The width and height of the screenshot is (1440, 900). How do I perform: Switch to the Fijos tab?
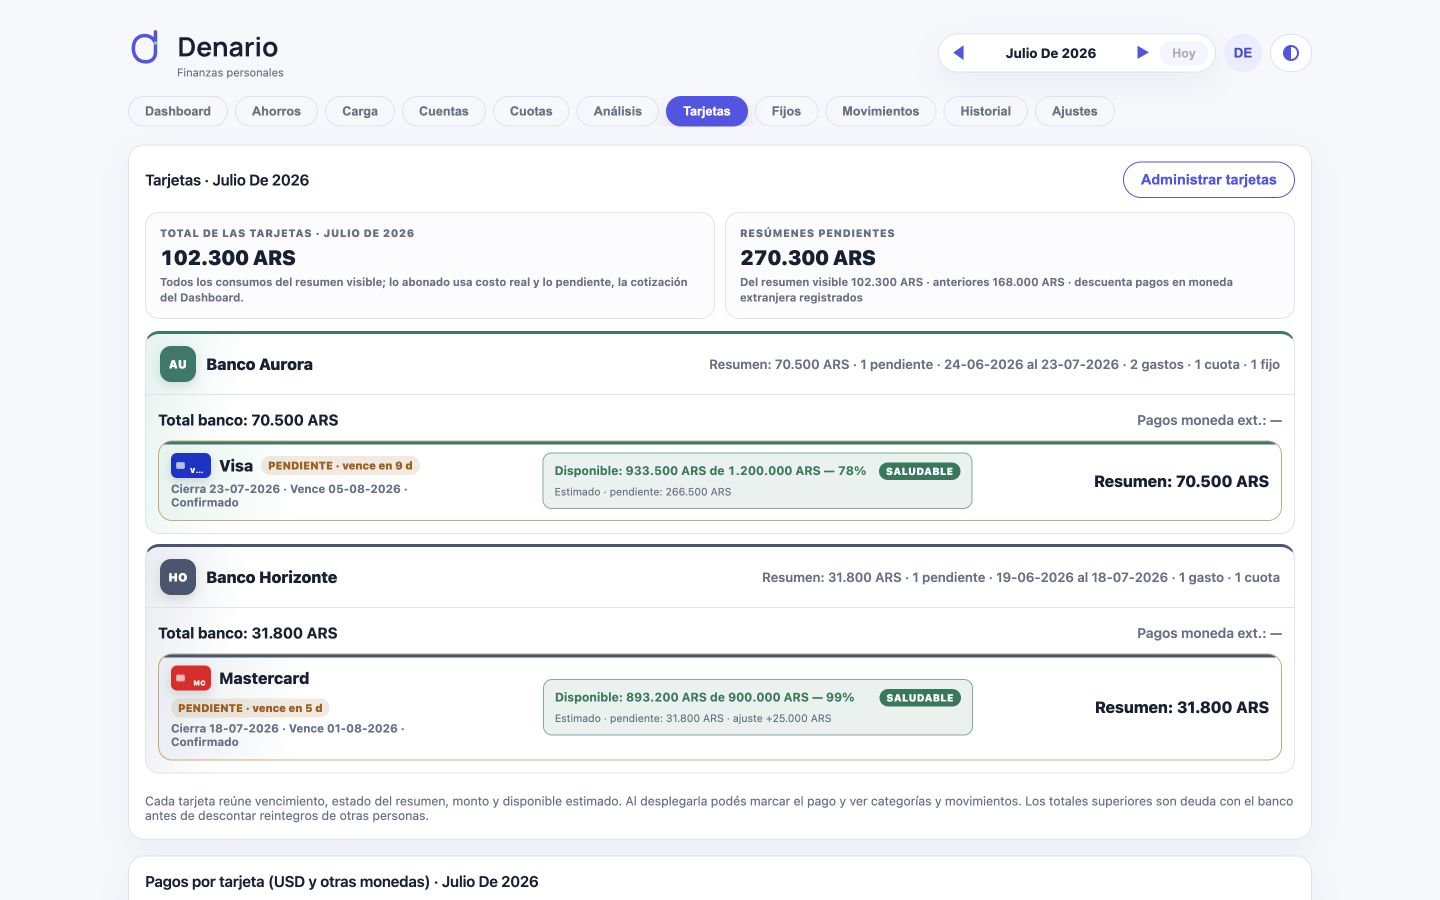786,111
